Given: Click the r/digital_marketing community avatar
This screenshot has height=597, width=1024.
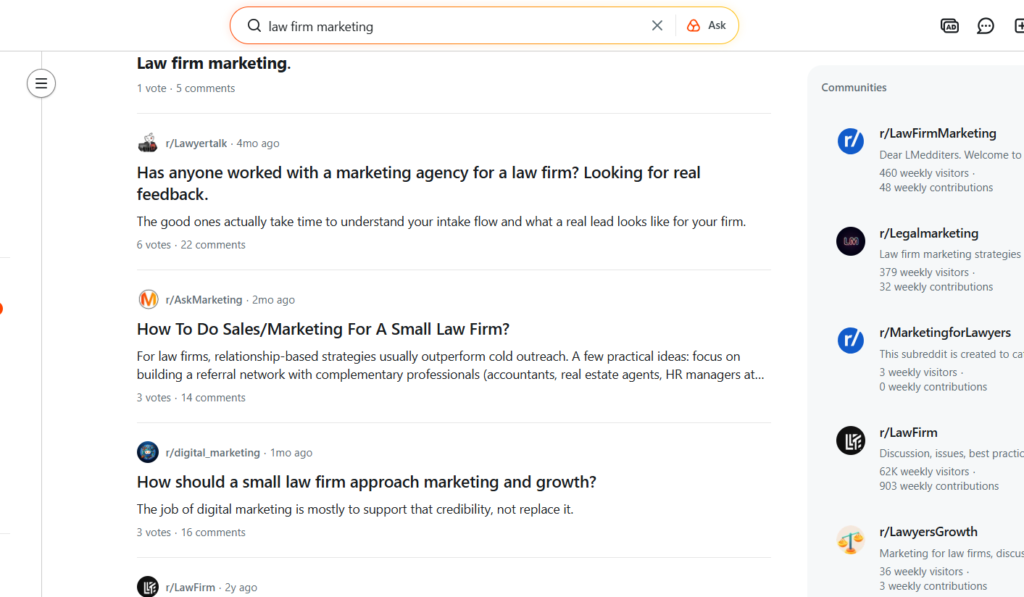Looking at the screenshot, I should [x=148, y=452].
